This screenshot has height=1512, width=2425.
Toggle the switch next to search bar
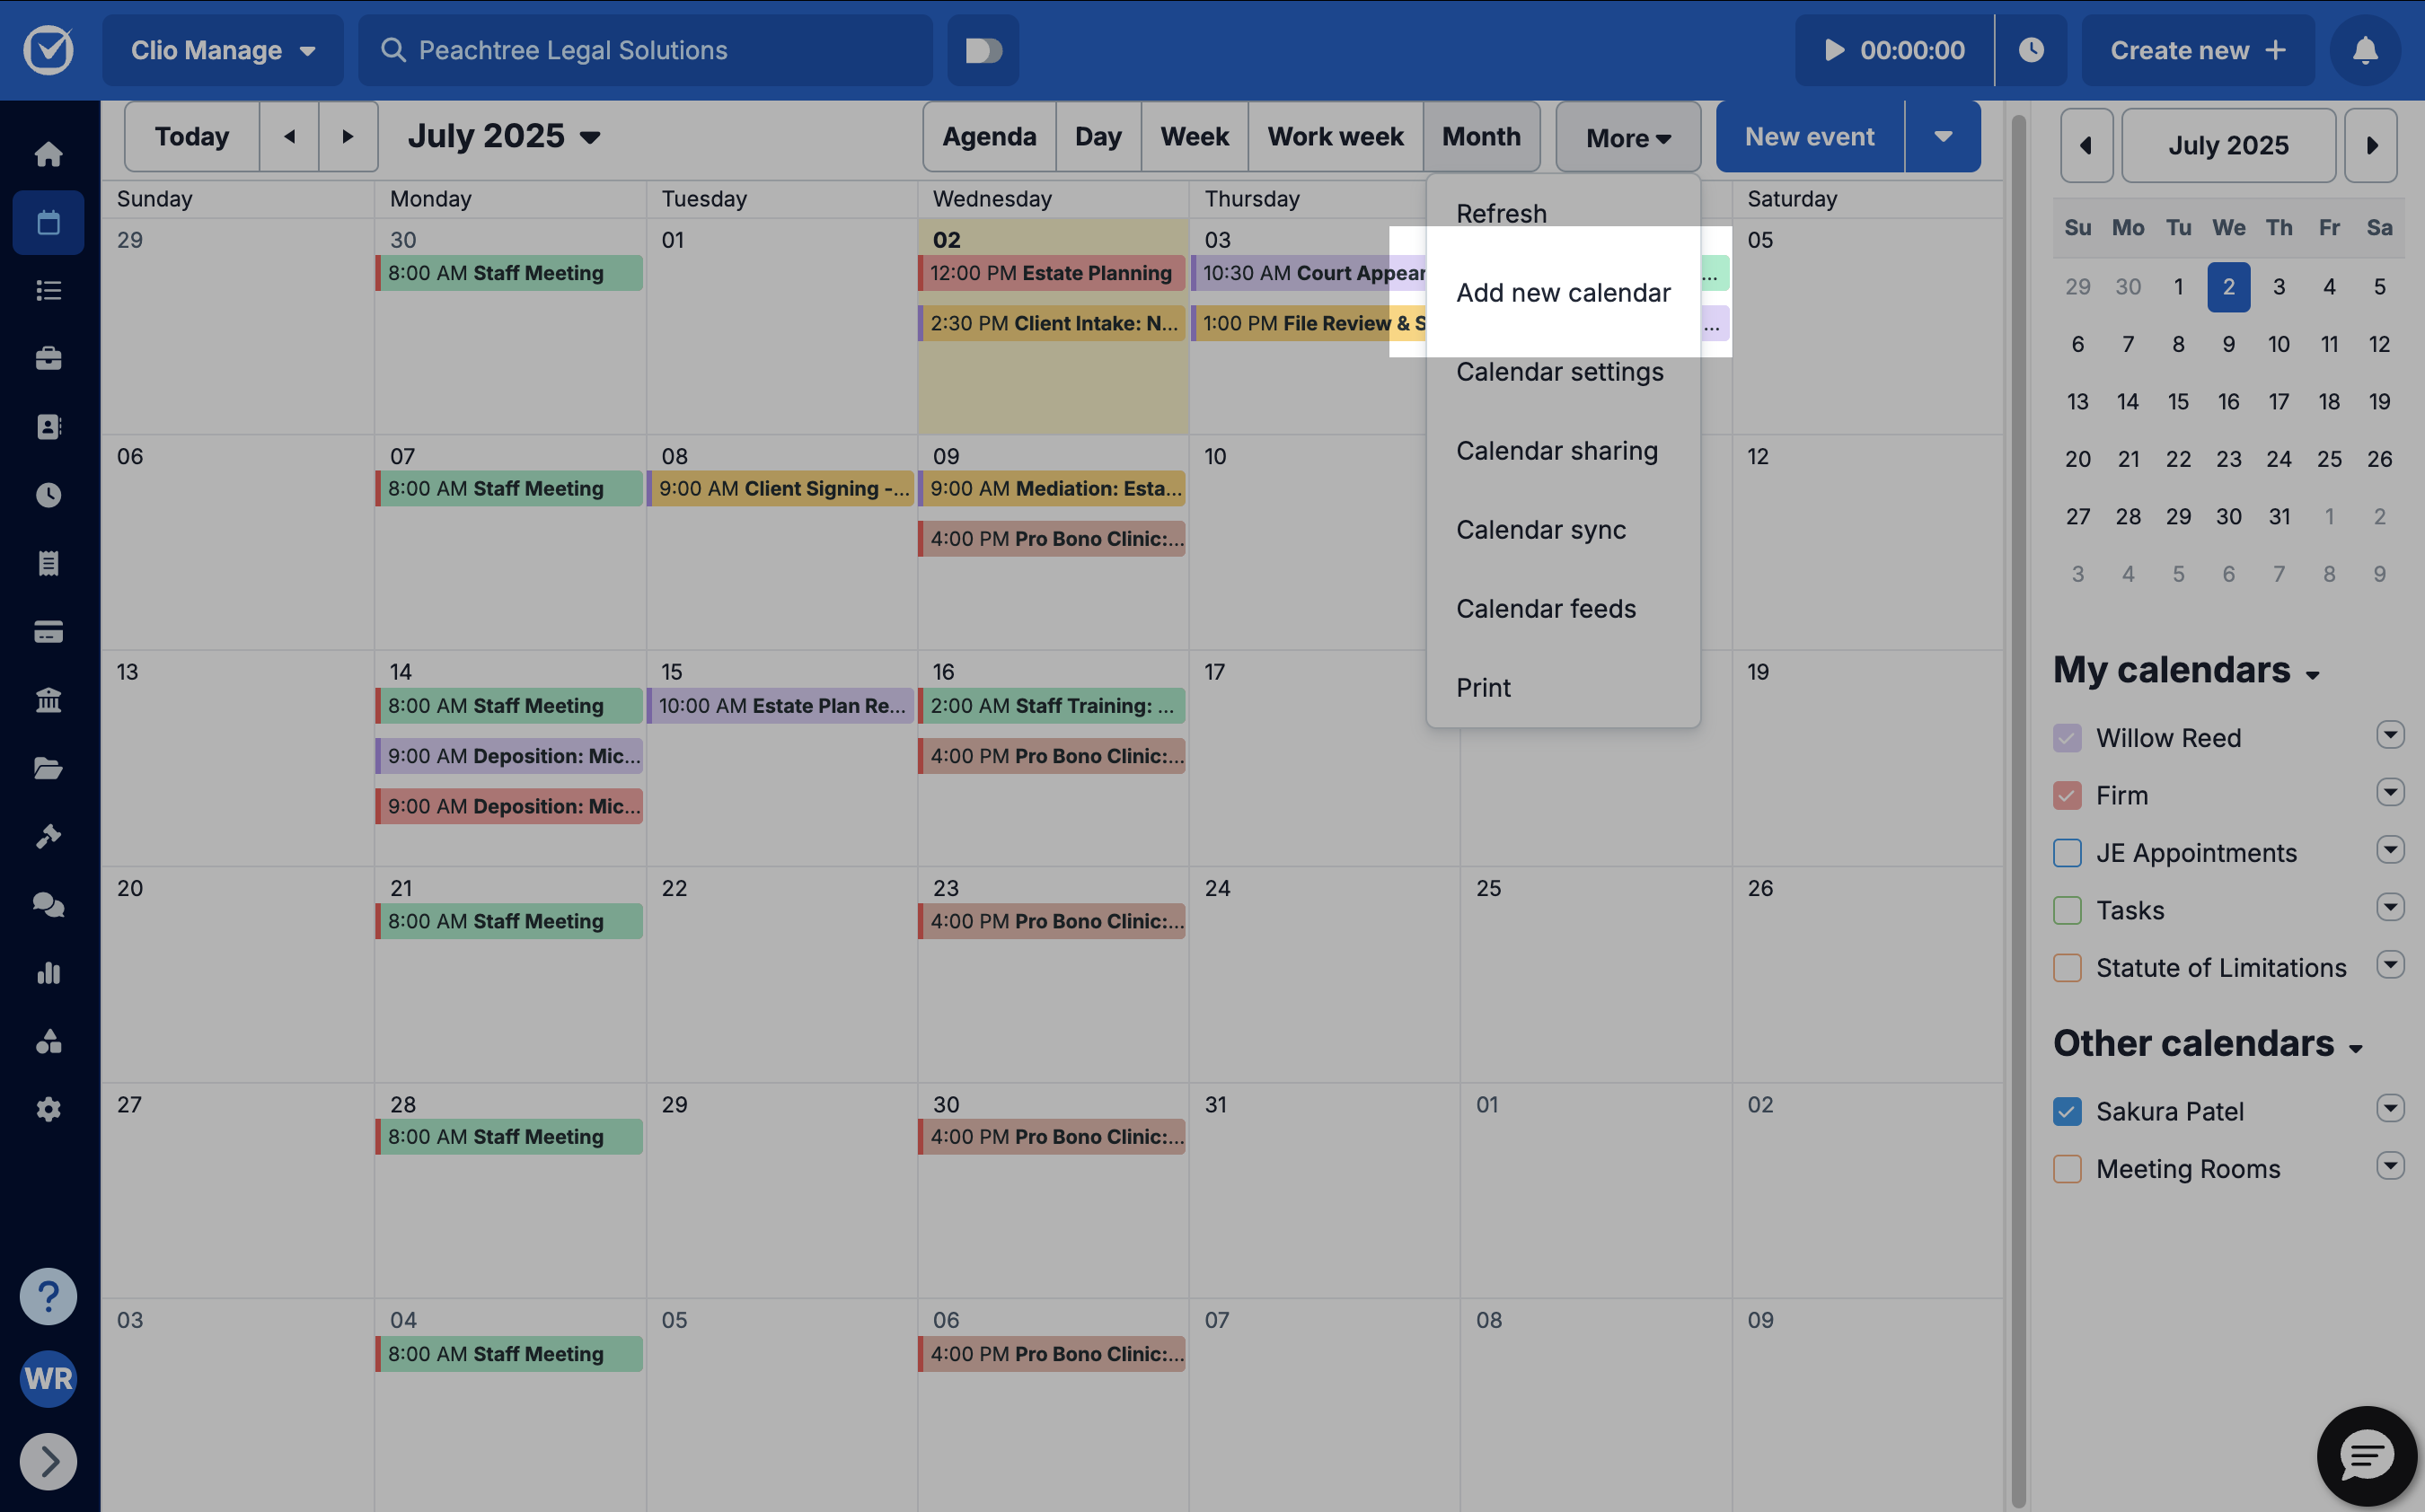tap(983, 50)
